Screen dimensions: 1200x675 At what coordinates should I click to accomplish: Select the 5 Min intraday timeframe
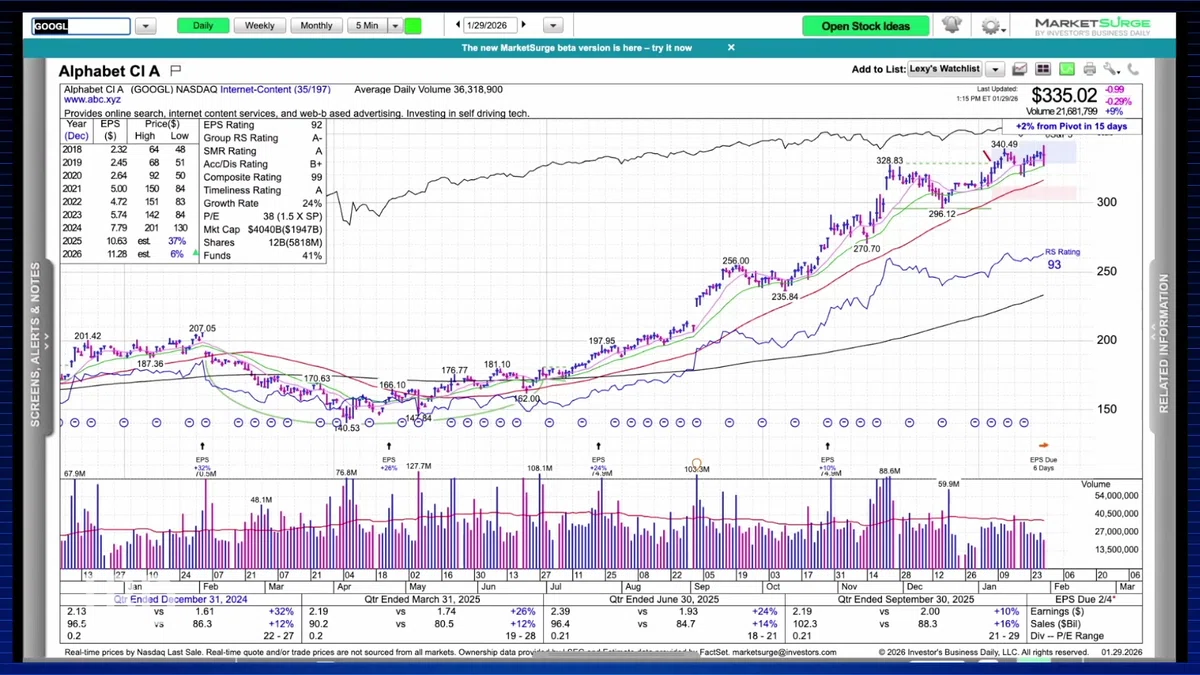(367, 26)
